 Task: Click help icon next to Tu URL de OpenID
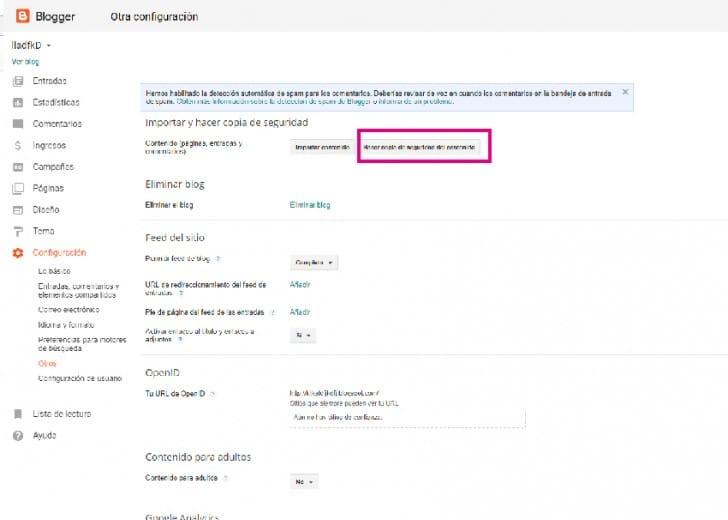213,394
